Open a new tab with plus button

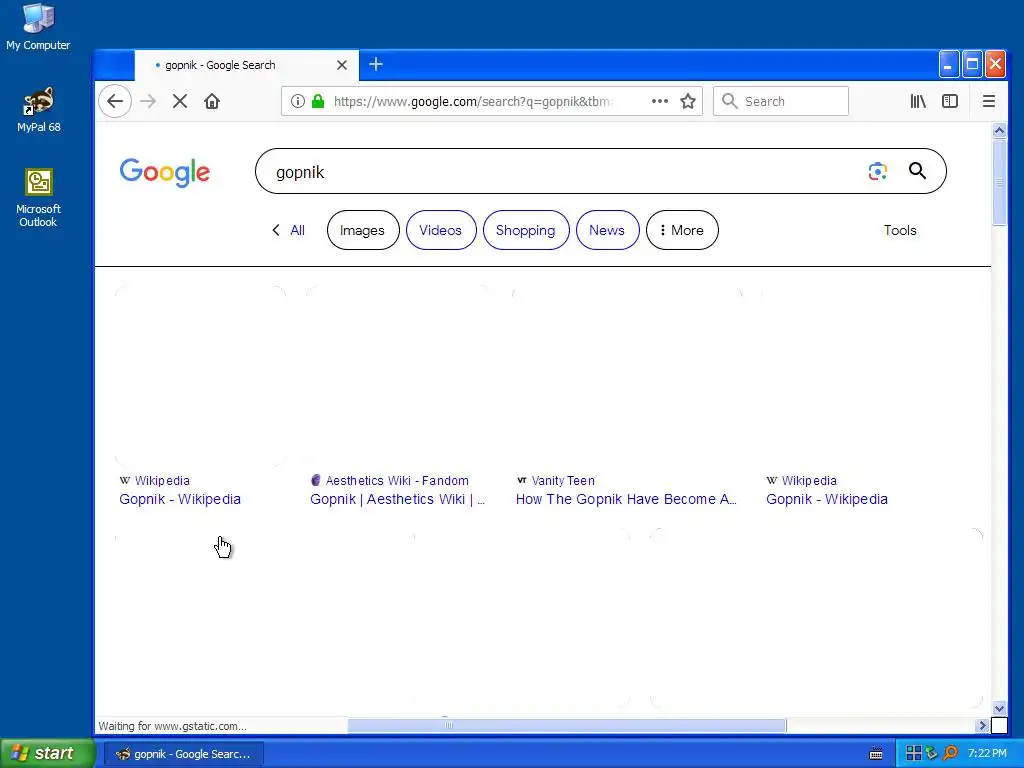click(376, 64)
